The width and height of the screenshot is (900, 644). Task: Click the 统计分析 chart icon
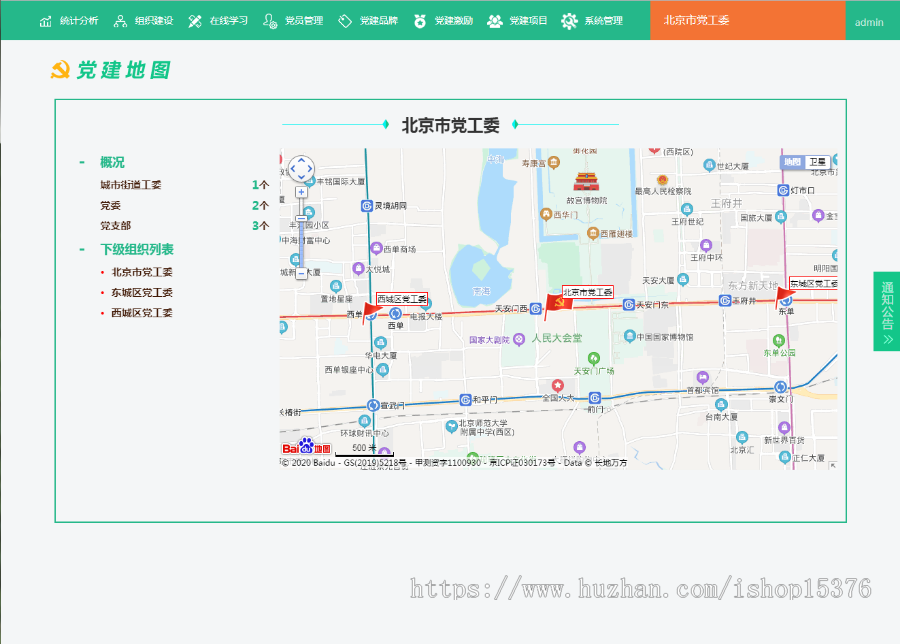pyautogui.click(x=45, y=21)
